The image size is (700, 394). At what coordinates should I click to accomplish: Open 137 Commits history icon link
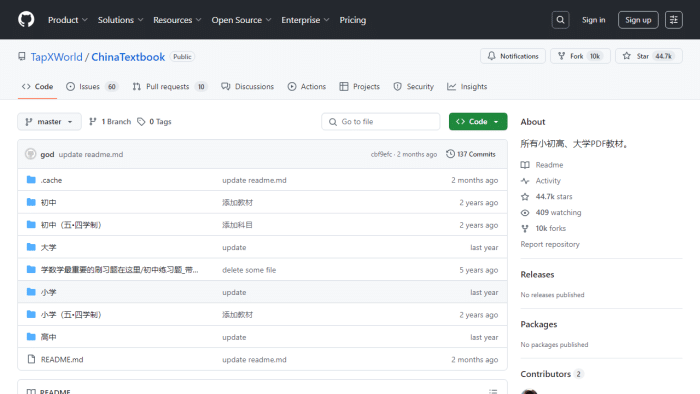pos(471,154)
